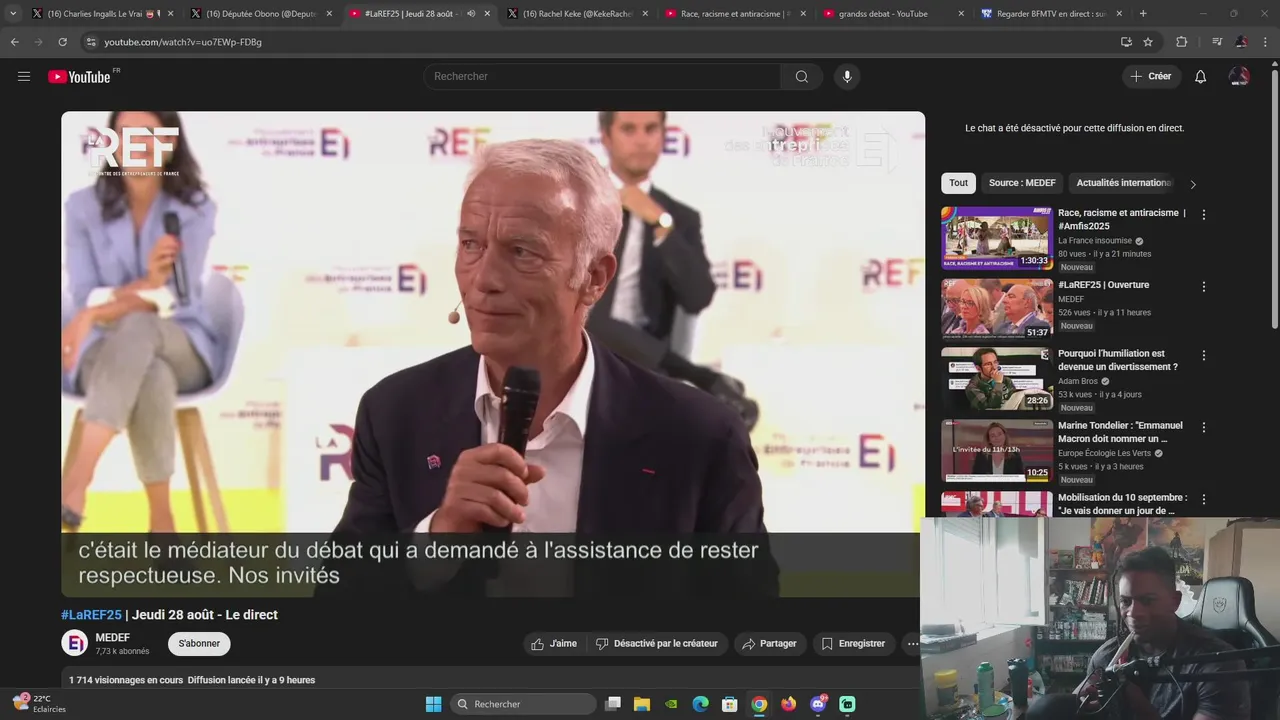Click the Créer button

pyautogui.click(x=1151, y=76)
